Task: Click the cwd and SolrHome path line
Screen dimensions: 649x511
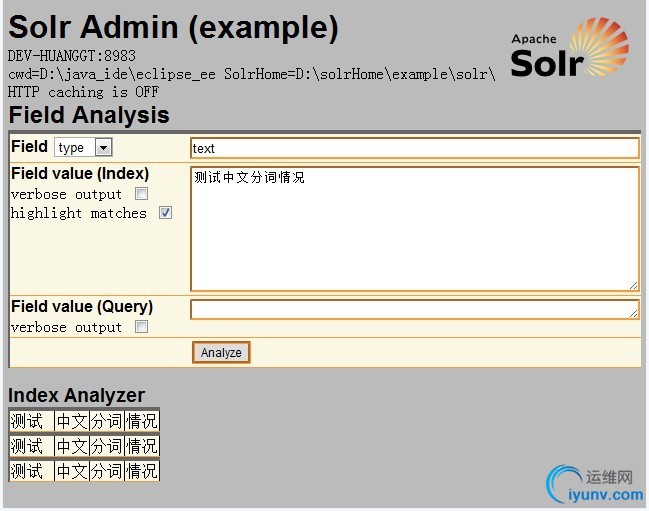Action: [252, 74]
